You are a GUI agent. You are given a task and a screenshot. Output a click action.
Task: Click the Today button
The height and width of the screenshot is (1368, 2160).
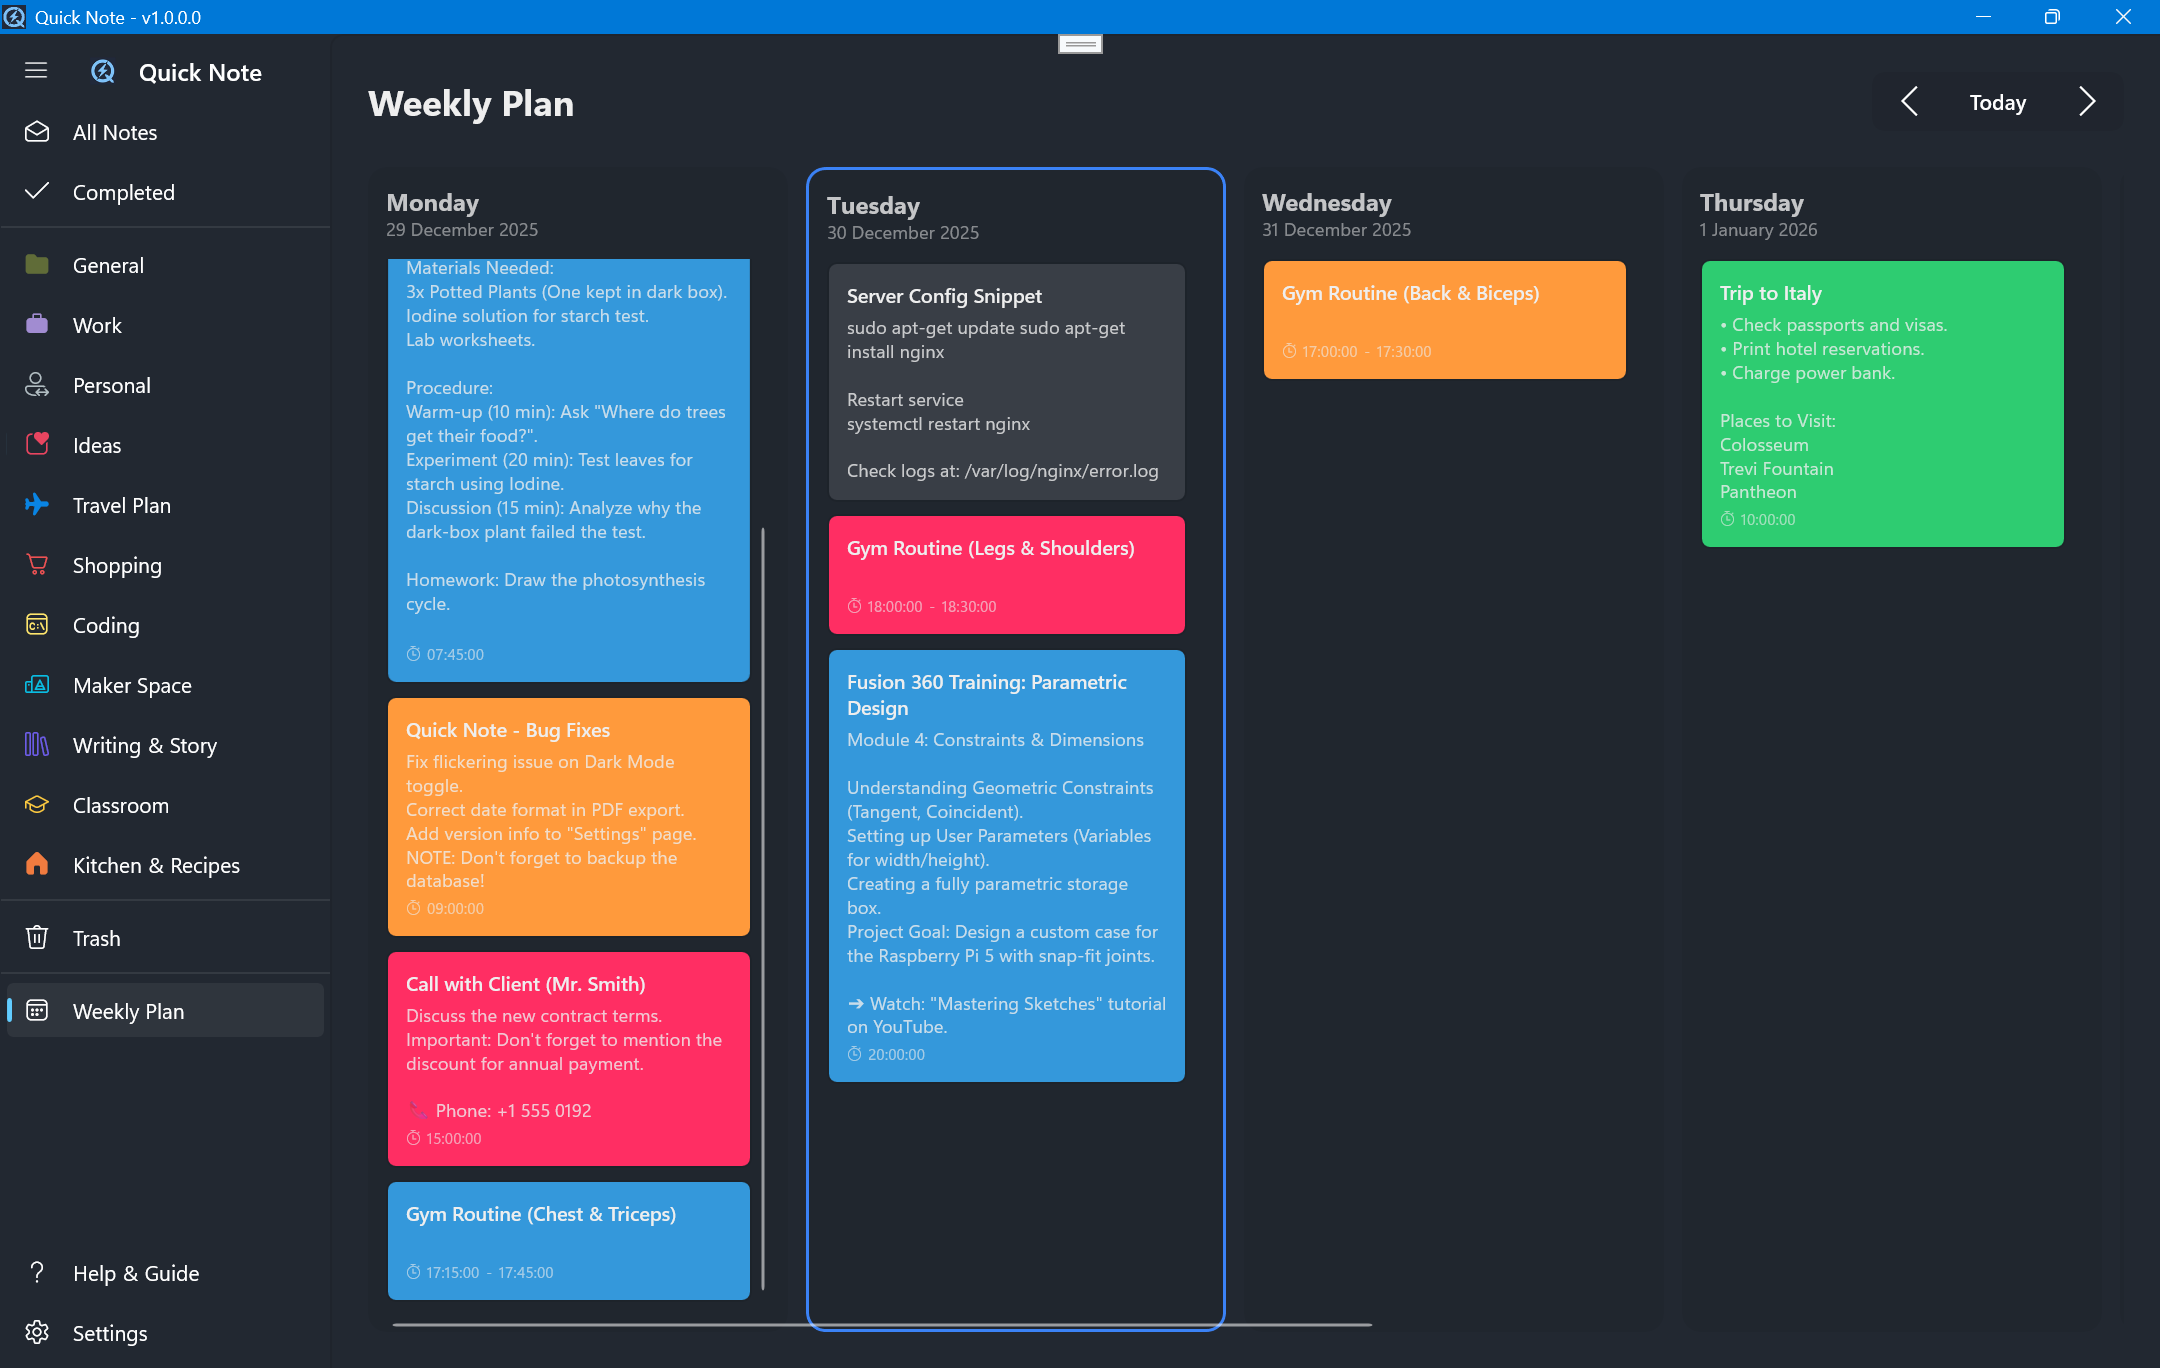(1997, 103)
